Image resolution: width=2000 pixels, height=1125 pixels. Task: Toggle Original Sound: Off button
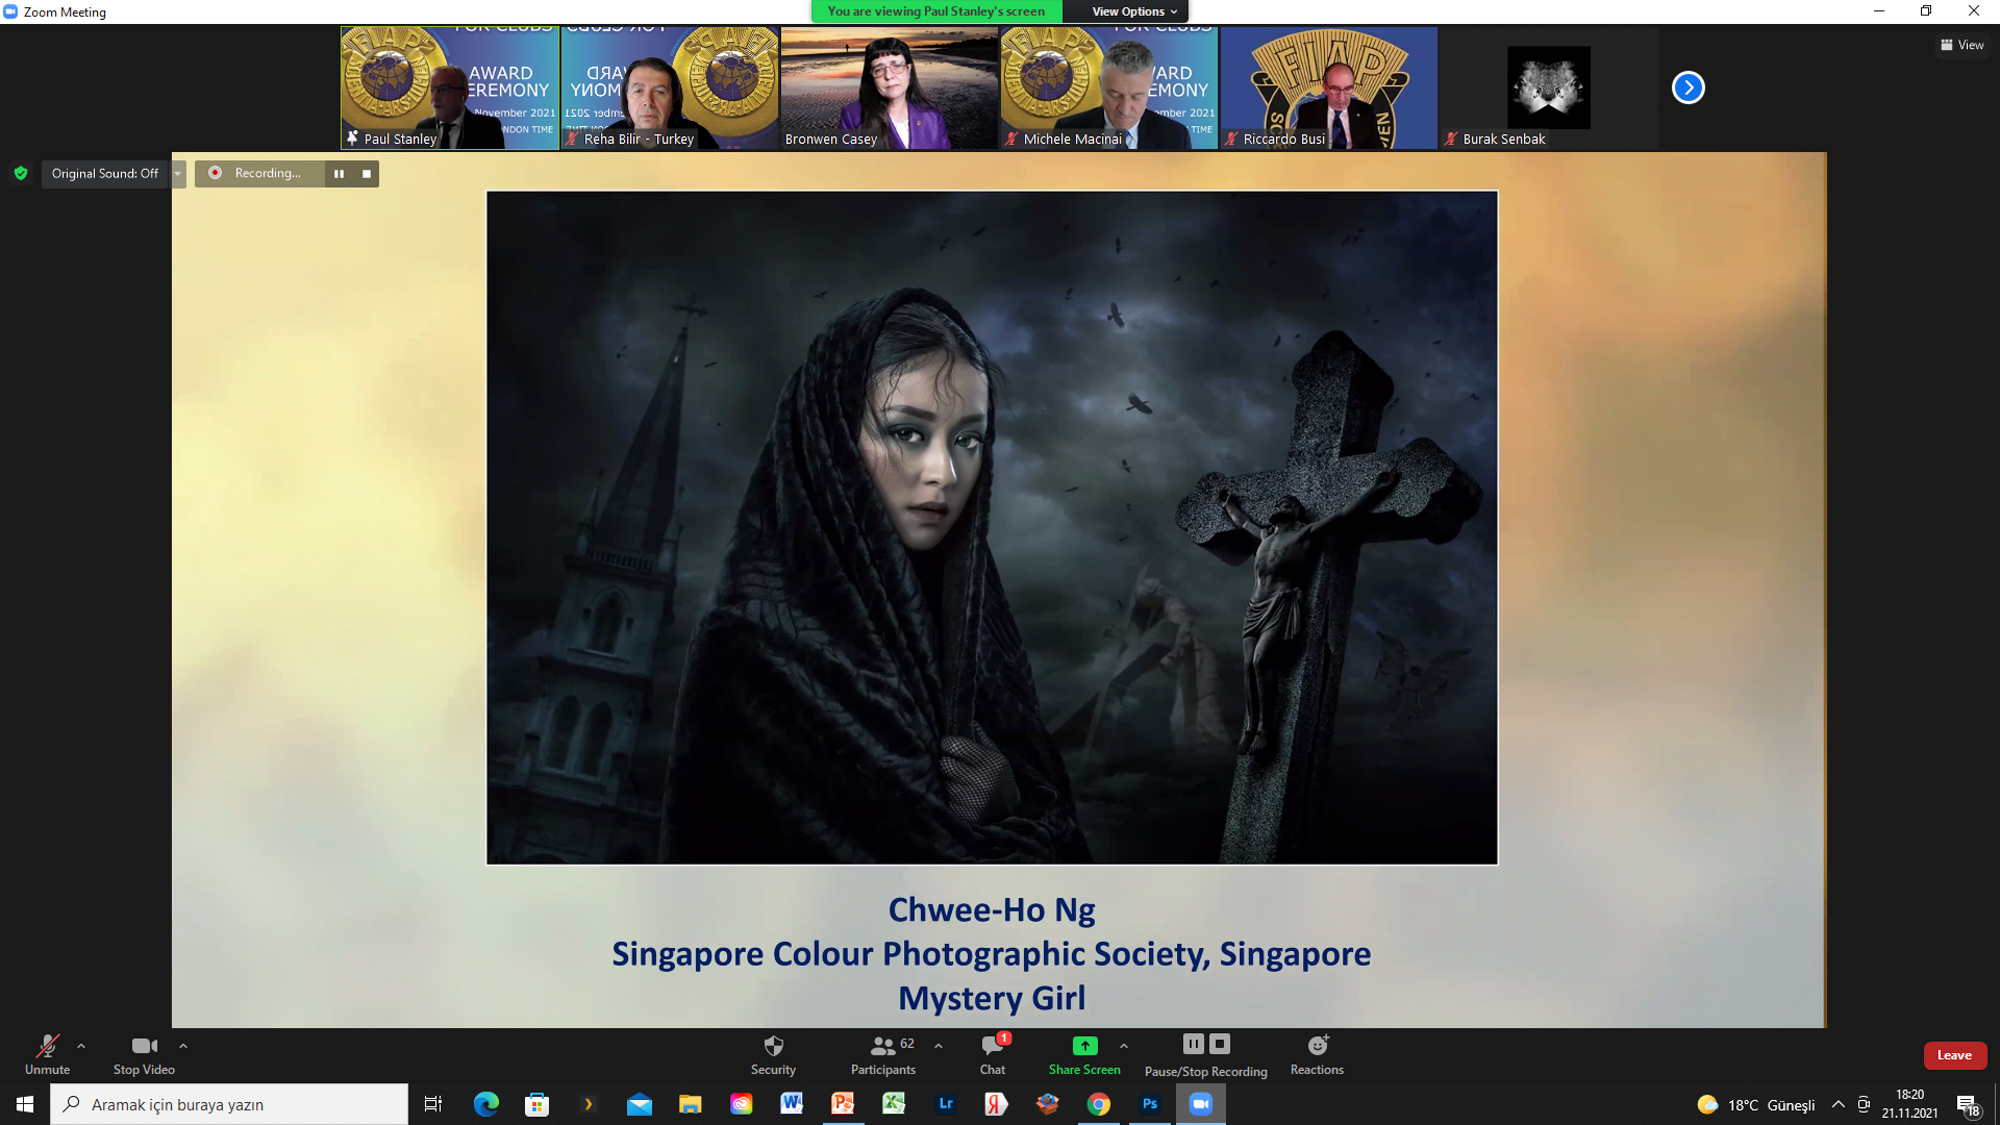(105, 173)
